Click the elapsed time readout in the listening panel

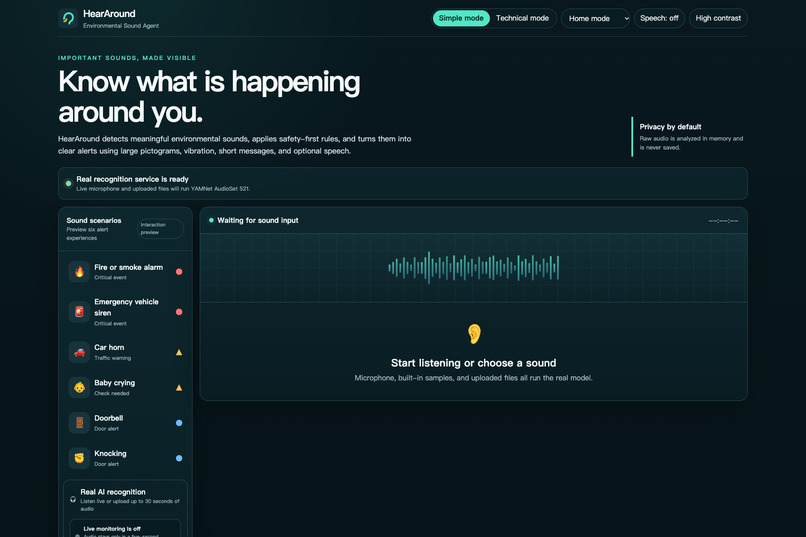[x=723, y=221]
